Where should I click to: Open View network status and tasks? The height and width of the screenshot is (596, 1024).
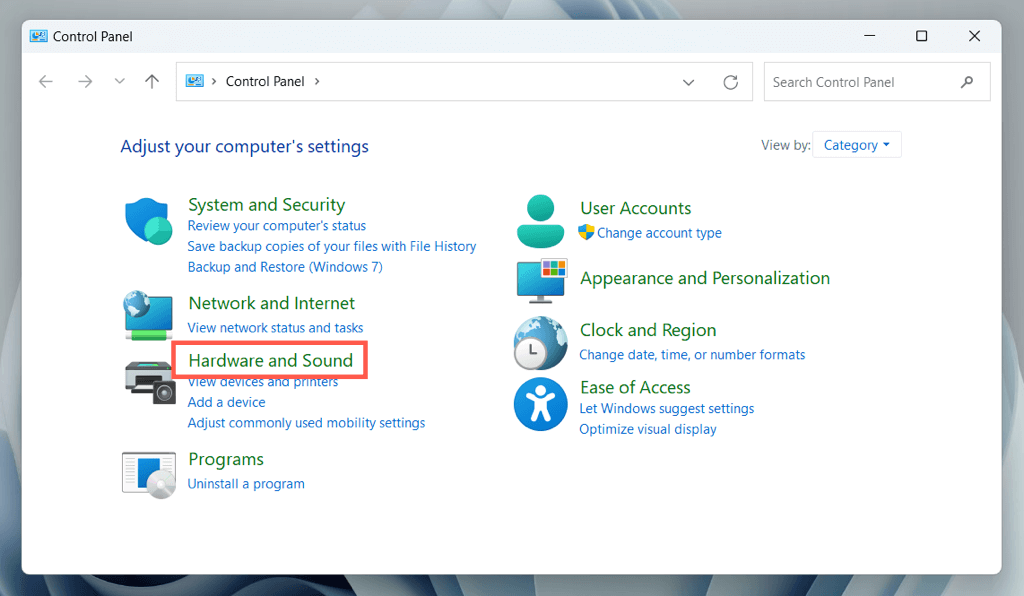coord(275,328)
